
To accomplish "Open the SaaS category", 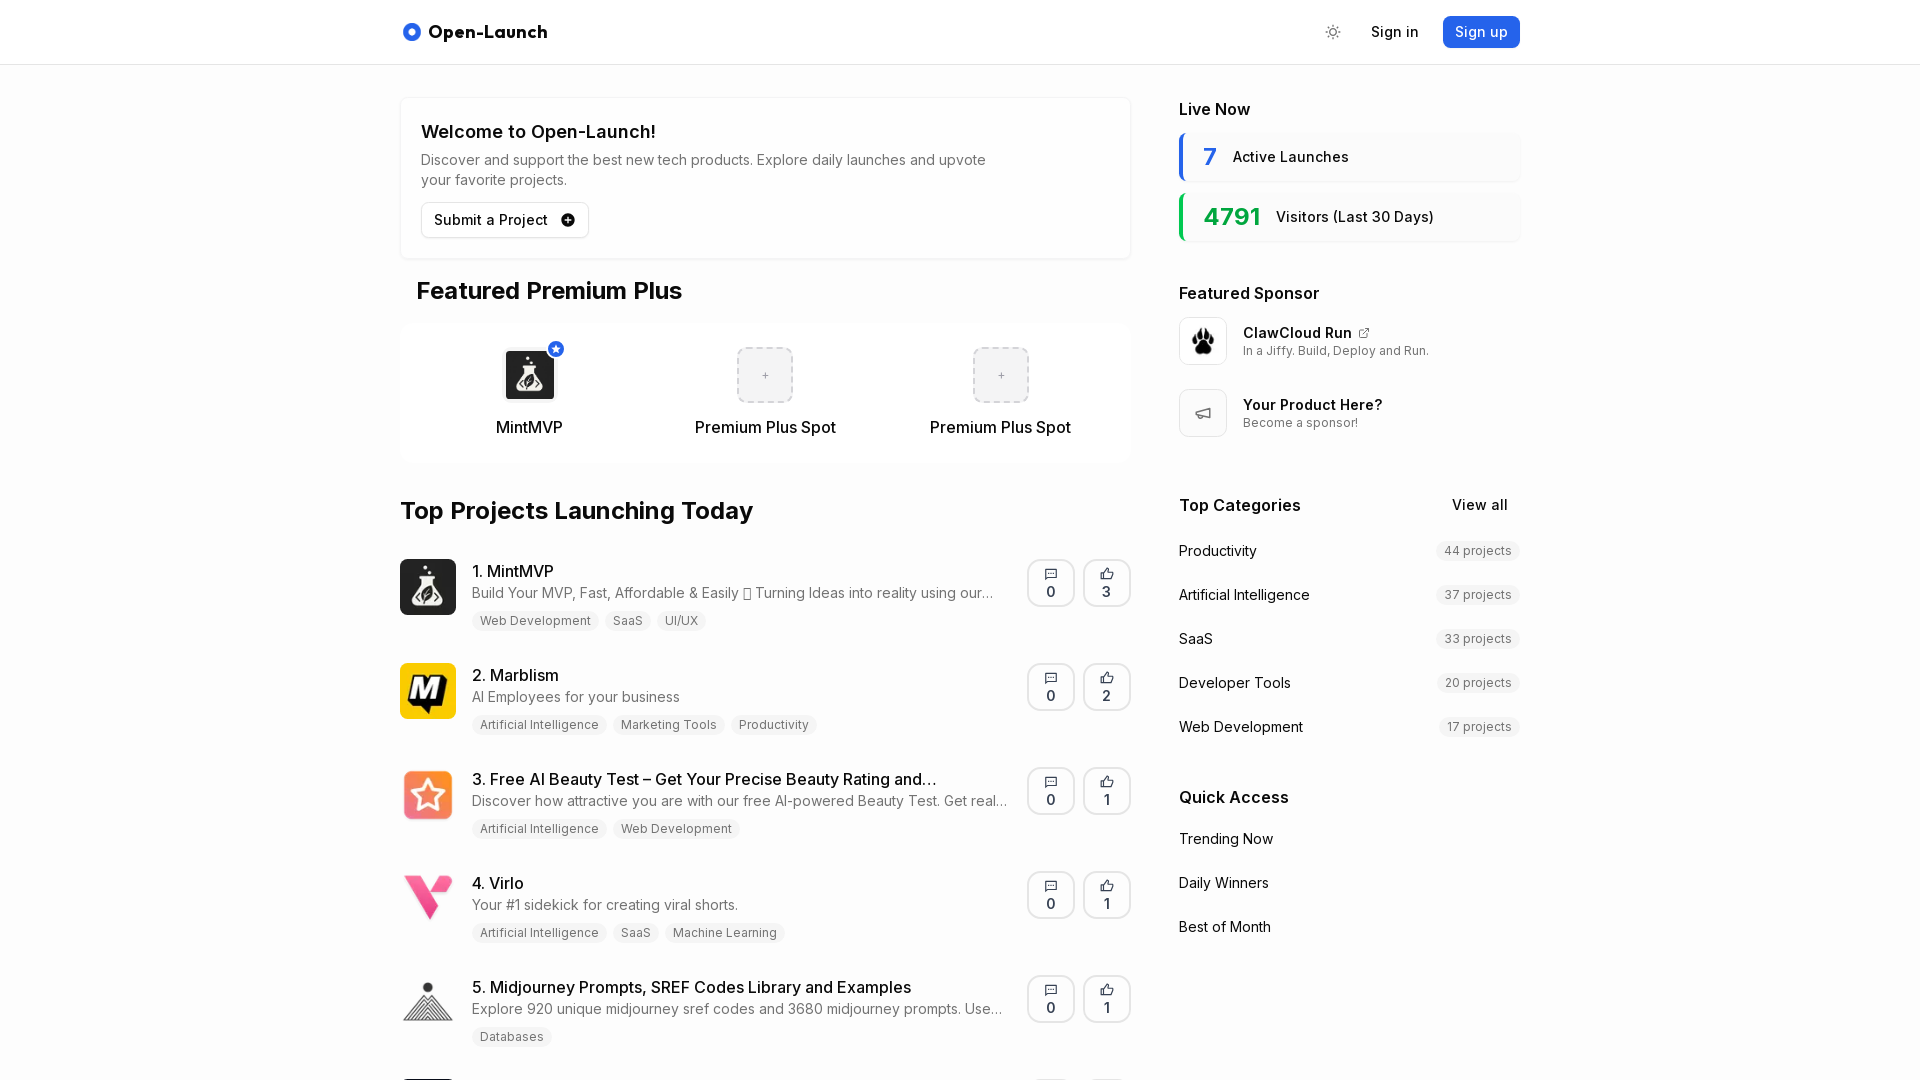I will [1195, 639].
